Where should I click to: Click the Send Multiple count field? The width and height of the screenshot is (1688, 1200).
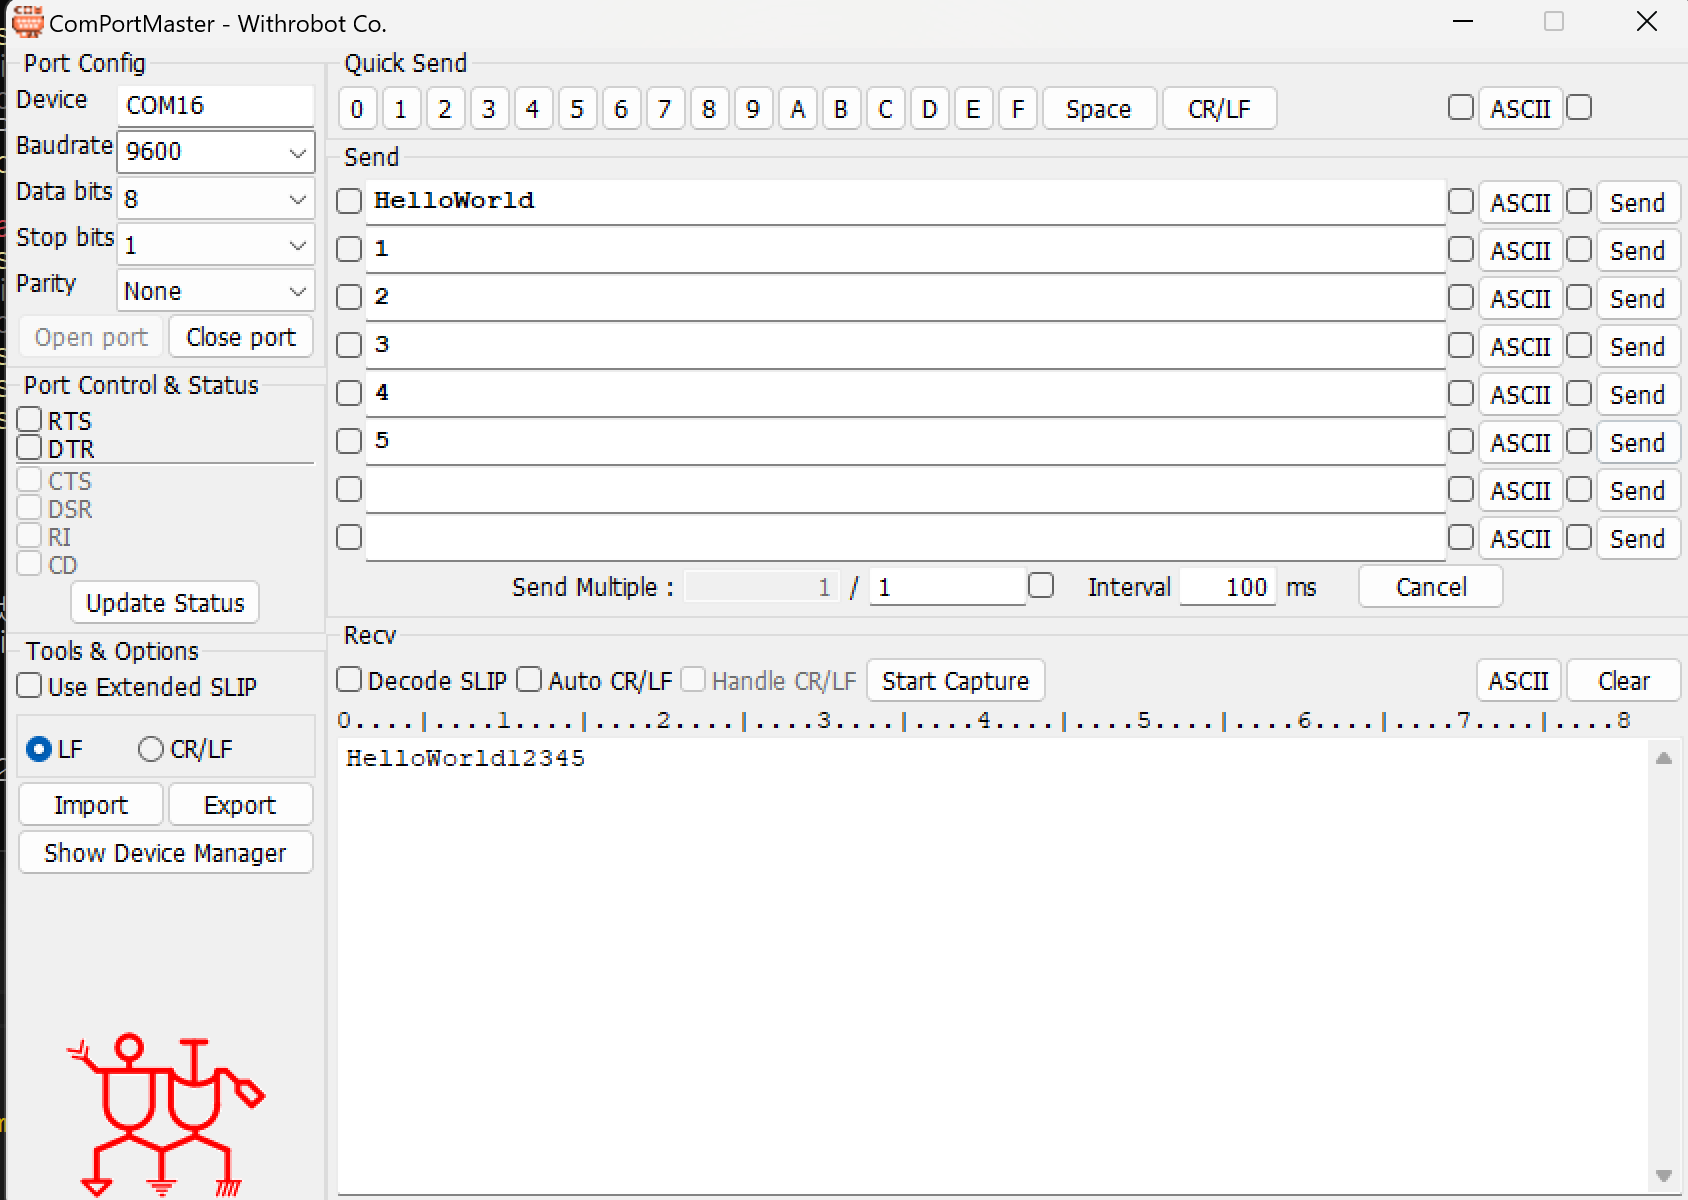(947, 587)
